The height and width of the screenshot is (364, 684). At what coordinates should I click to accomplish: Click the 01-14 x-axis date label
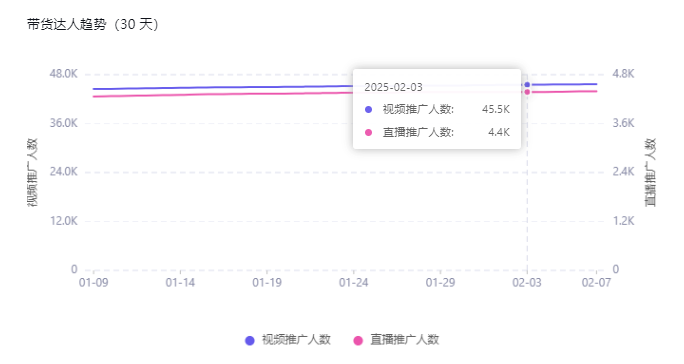click(180, 283)
